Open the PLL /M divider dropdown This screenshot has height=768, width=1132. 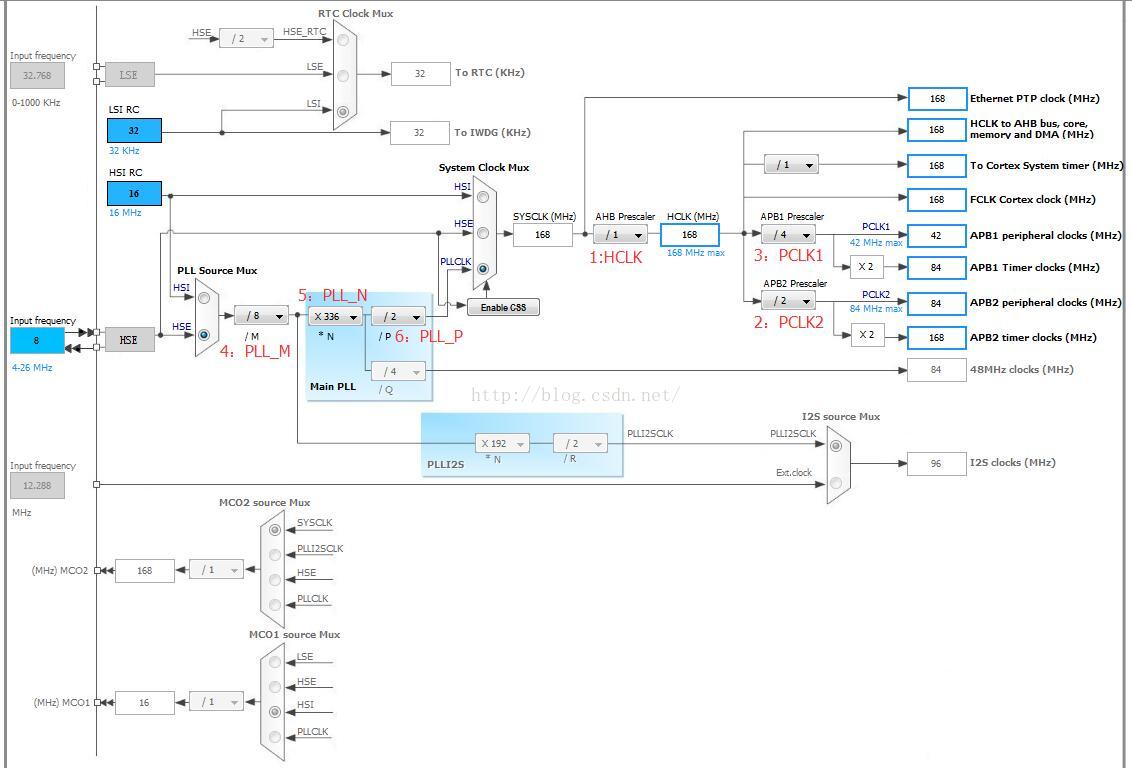tap(261, 315)
